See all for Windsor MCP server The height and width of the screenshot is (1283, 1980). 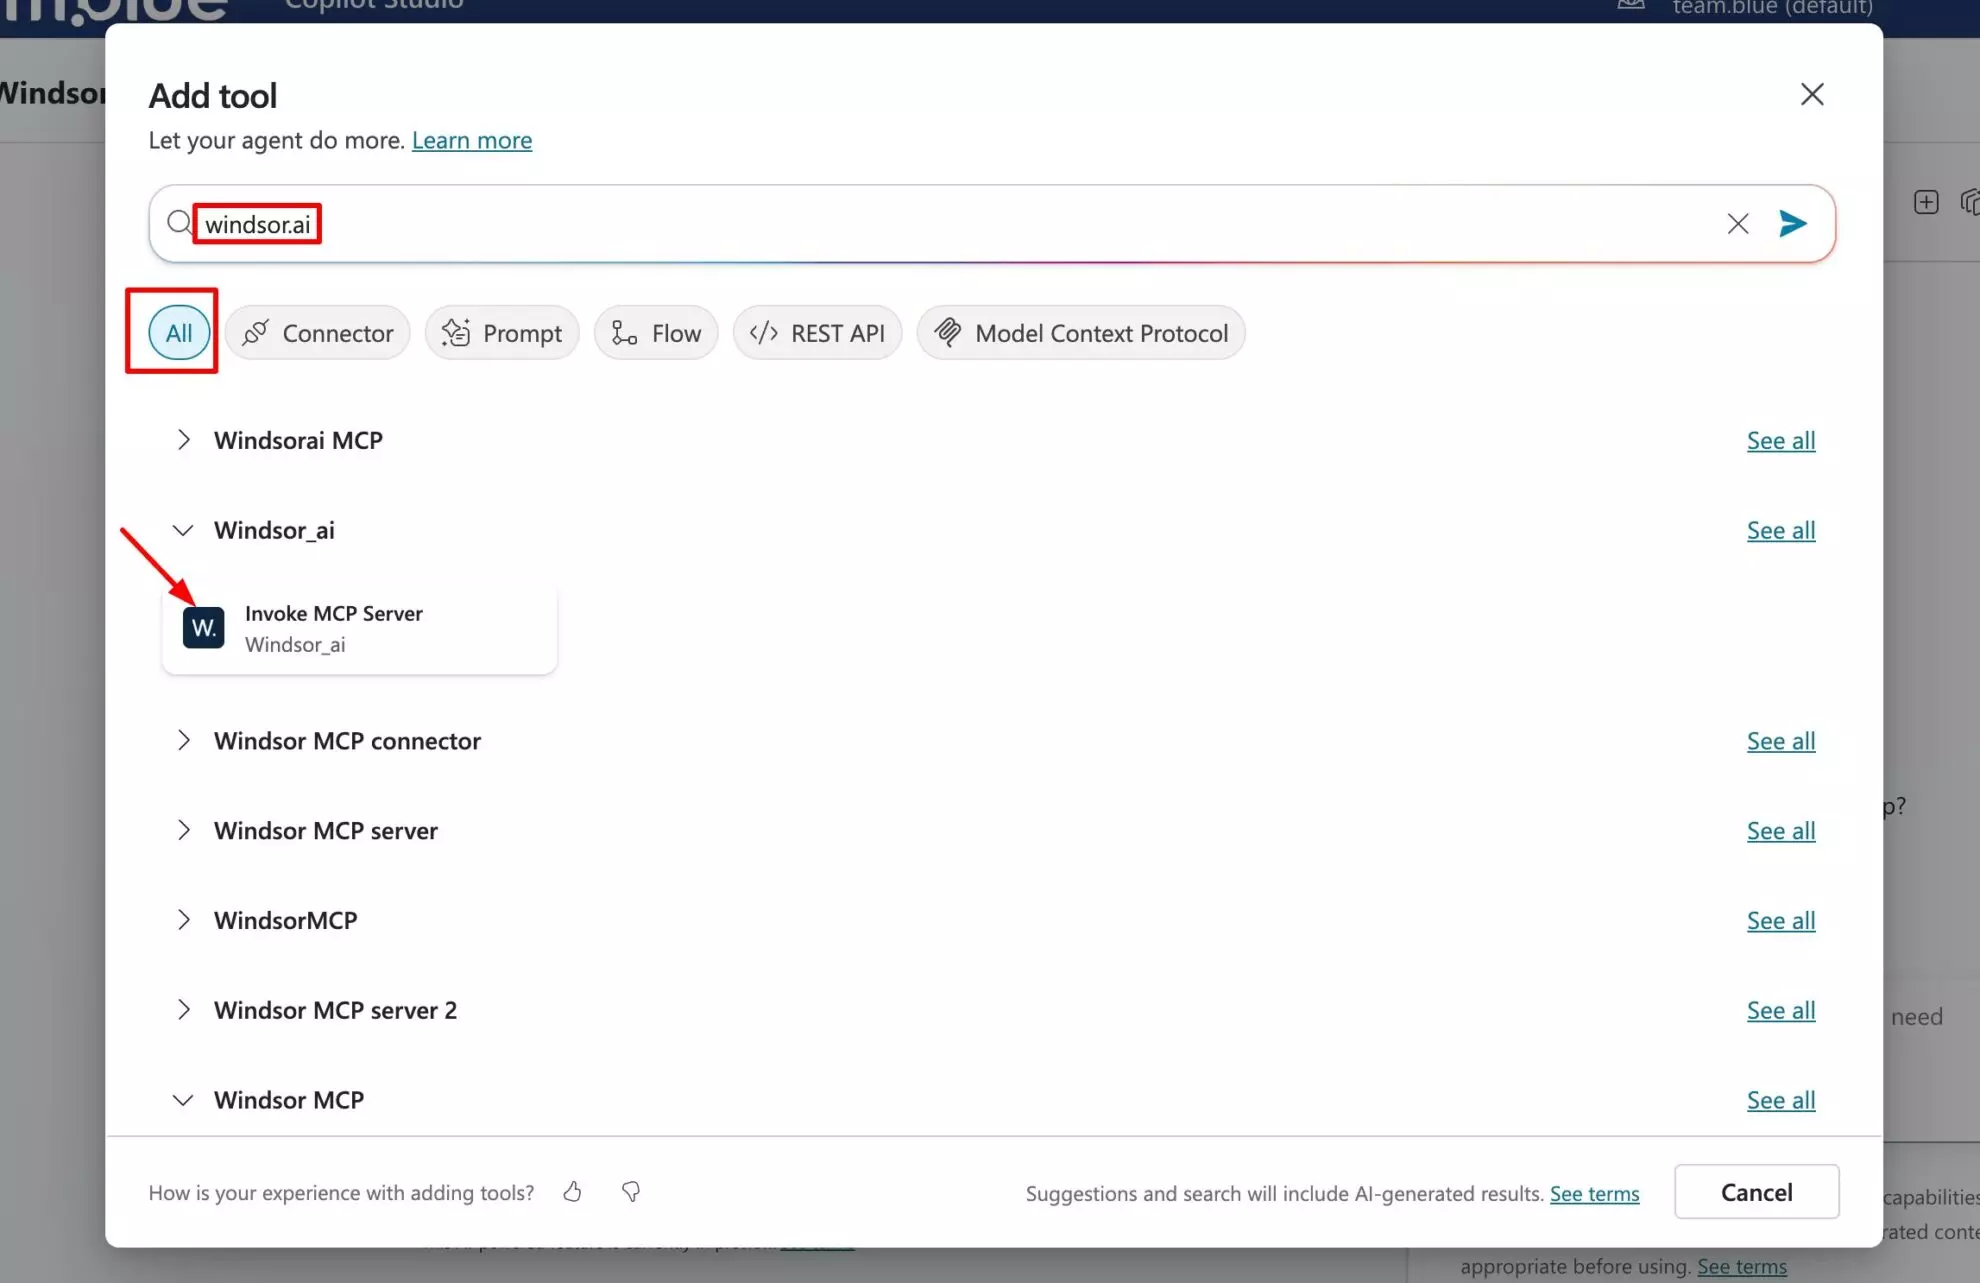tap(1780, 831)
